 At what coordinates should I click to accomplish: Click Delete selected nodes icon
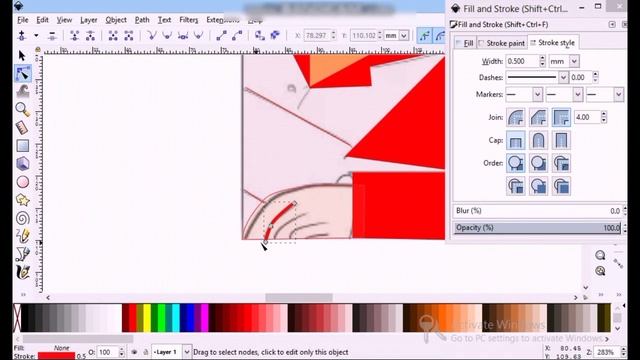(52, 36)
